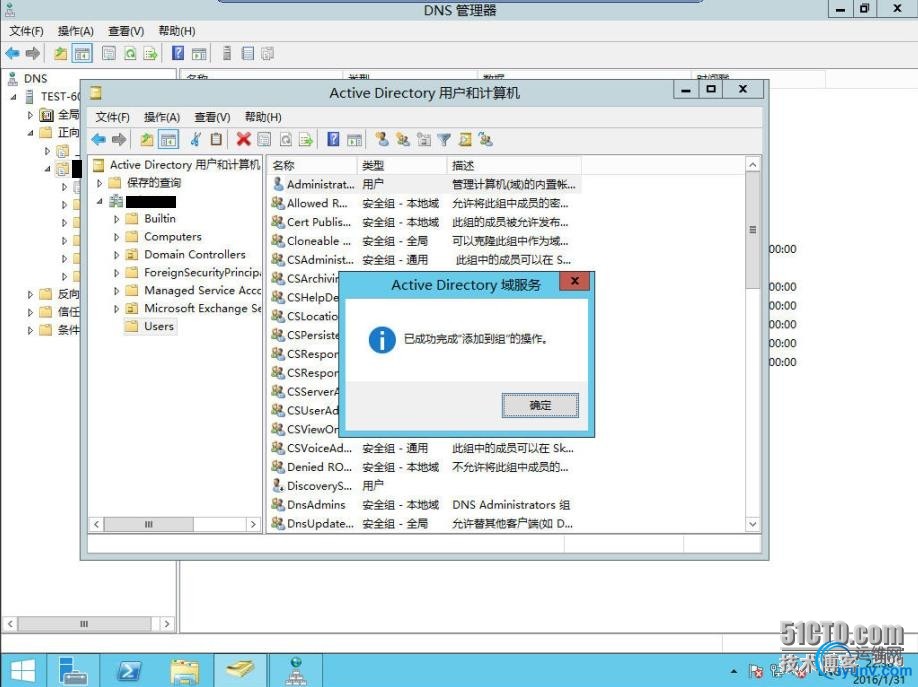Expand the 保存的查询 node

(x=100, y=183)
